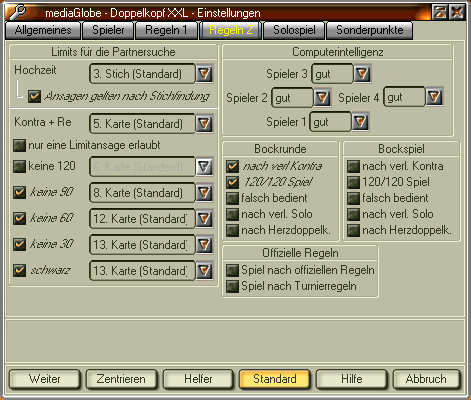Image resolution: width=471 pixels, height=400 pixels.
Task: Enable Bockspiel 'falsch bedient' checkbox
Action: tap(353, 198)
